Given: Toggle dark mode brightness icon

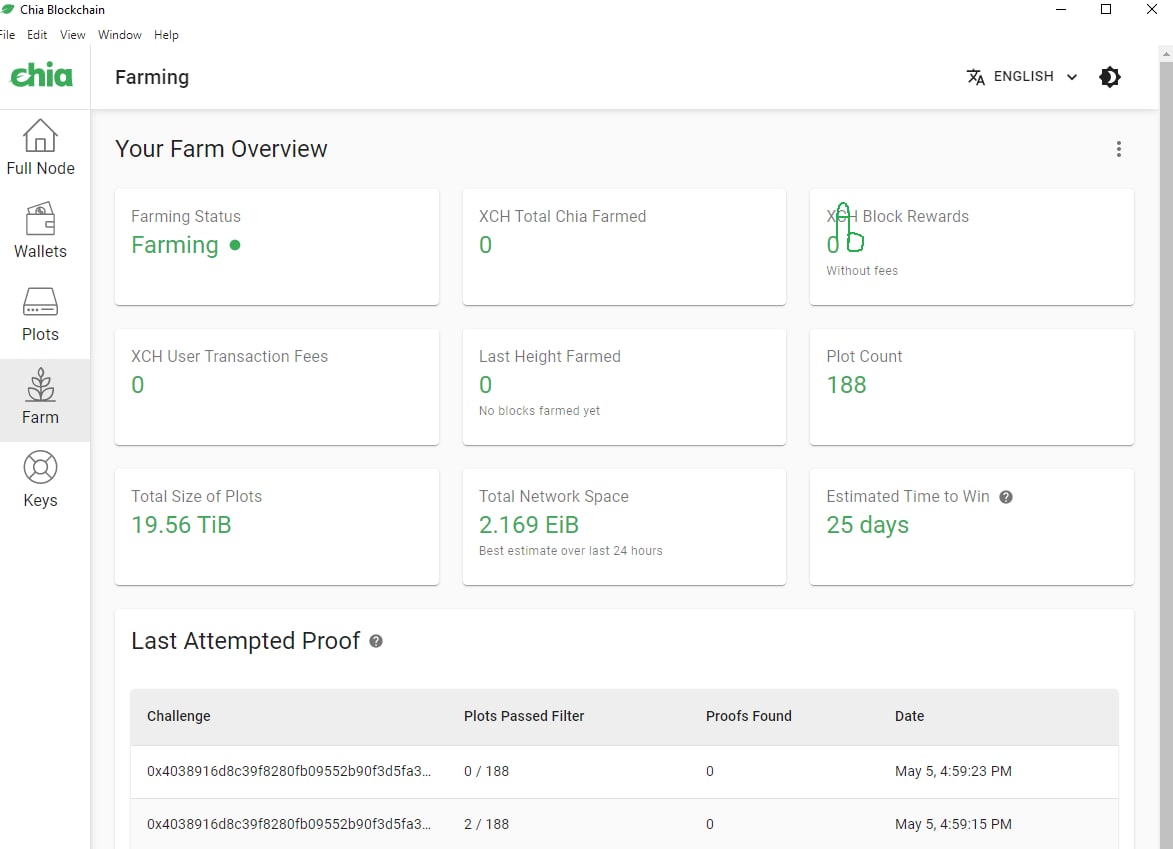Looking at the screenshot, I should [x=1109, y=76].
